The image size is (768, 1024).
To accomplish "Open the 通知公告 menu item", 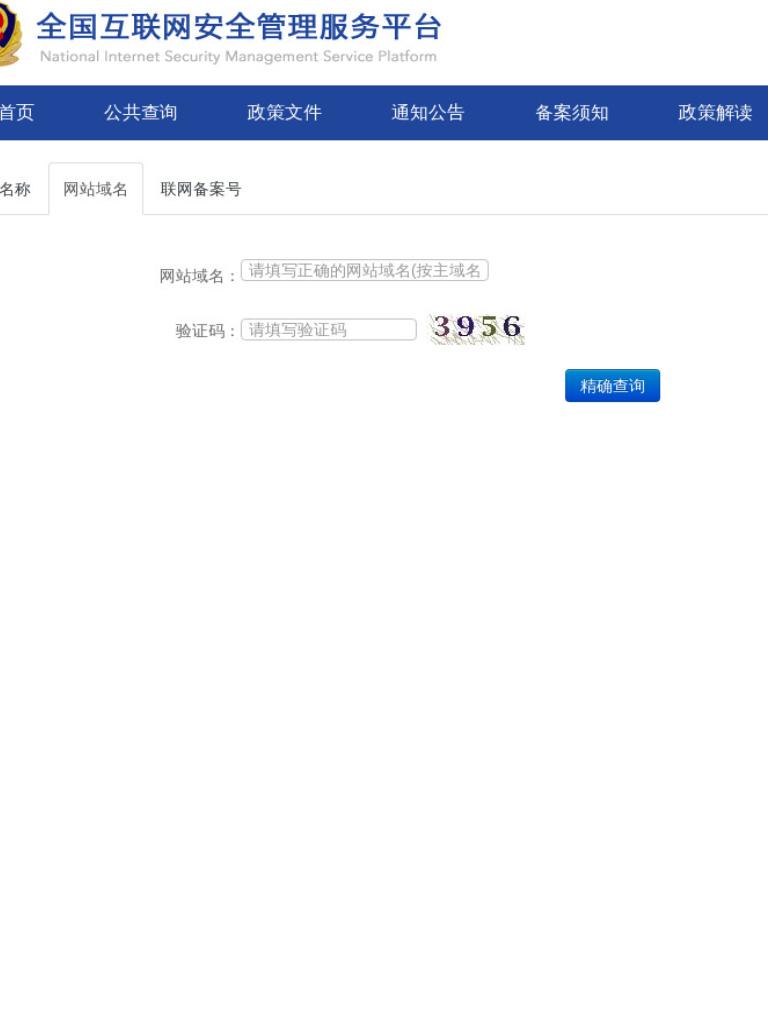I will (x=428, y=112).
